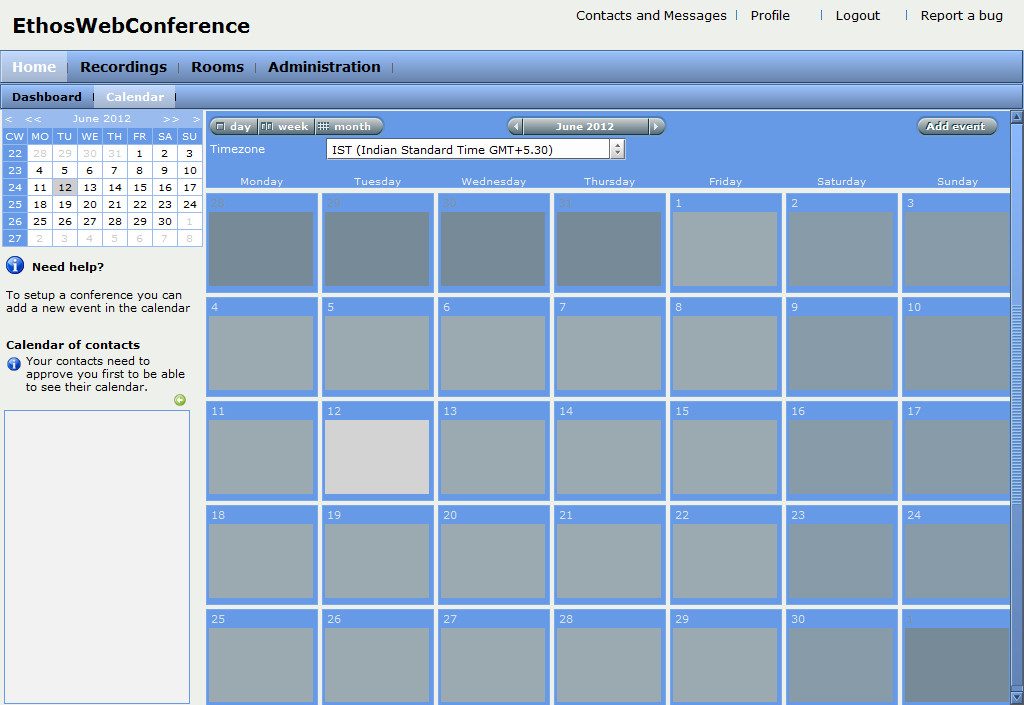1024x705 pixels.
Task: Click the green arrow under Calendar of contacts
Action: [180, 400]
